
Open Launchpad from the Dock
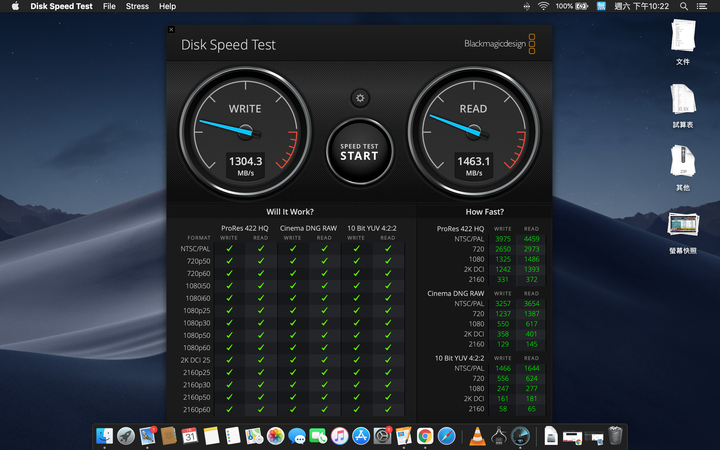[126, 436]
